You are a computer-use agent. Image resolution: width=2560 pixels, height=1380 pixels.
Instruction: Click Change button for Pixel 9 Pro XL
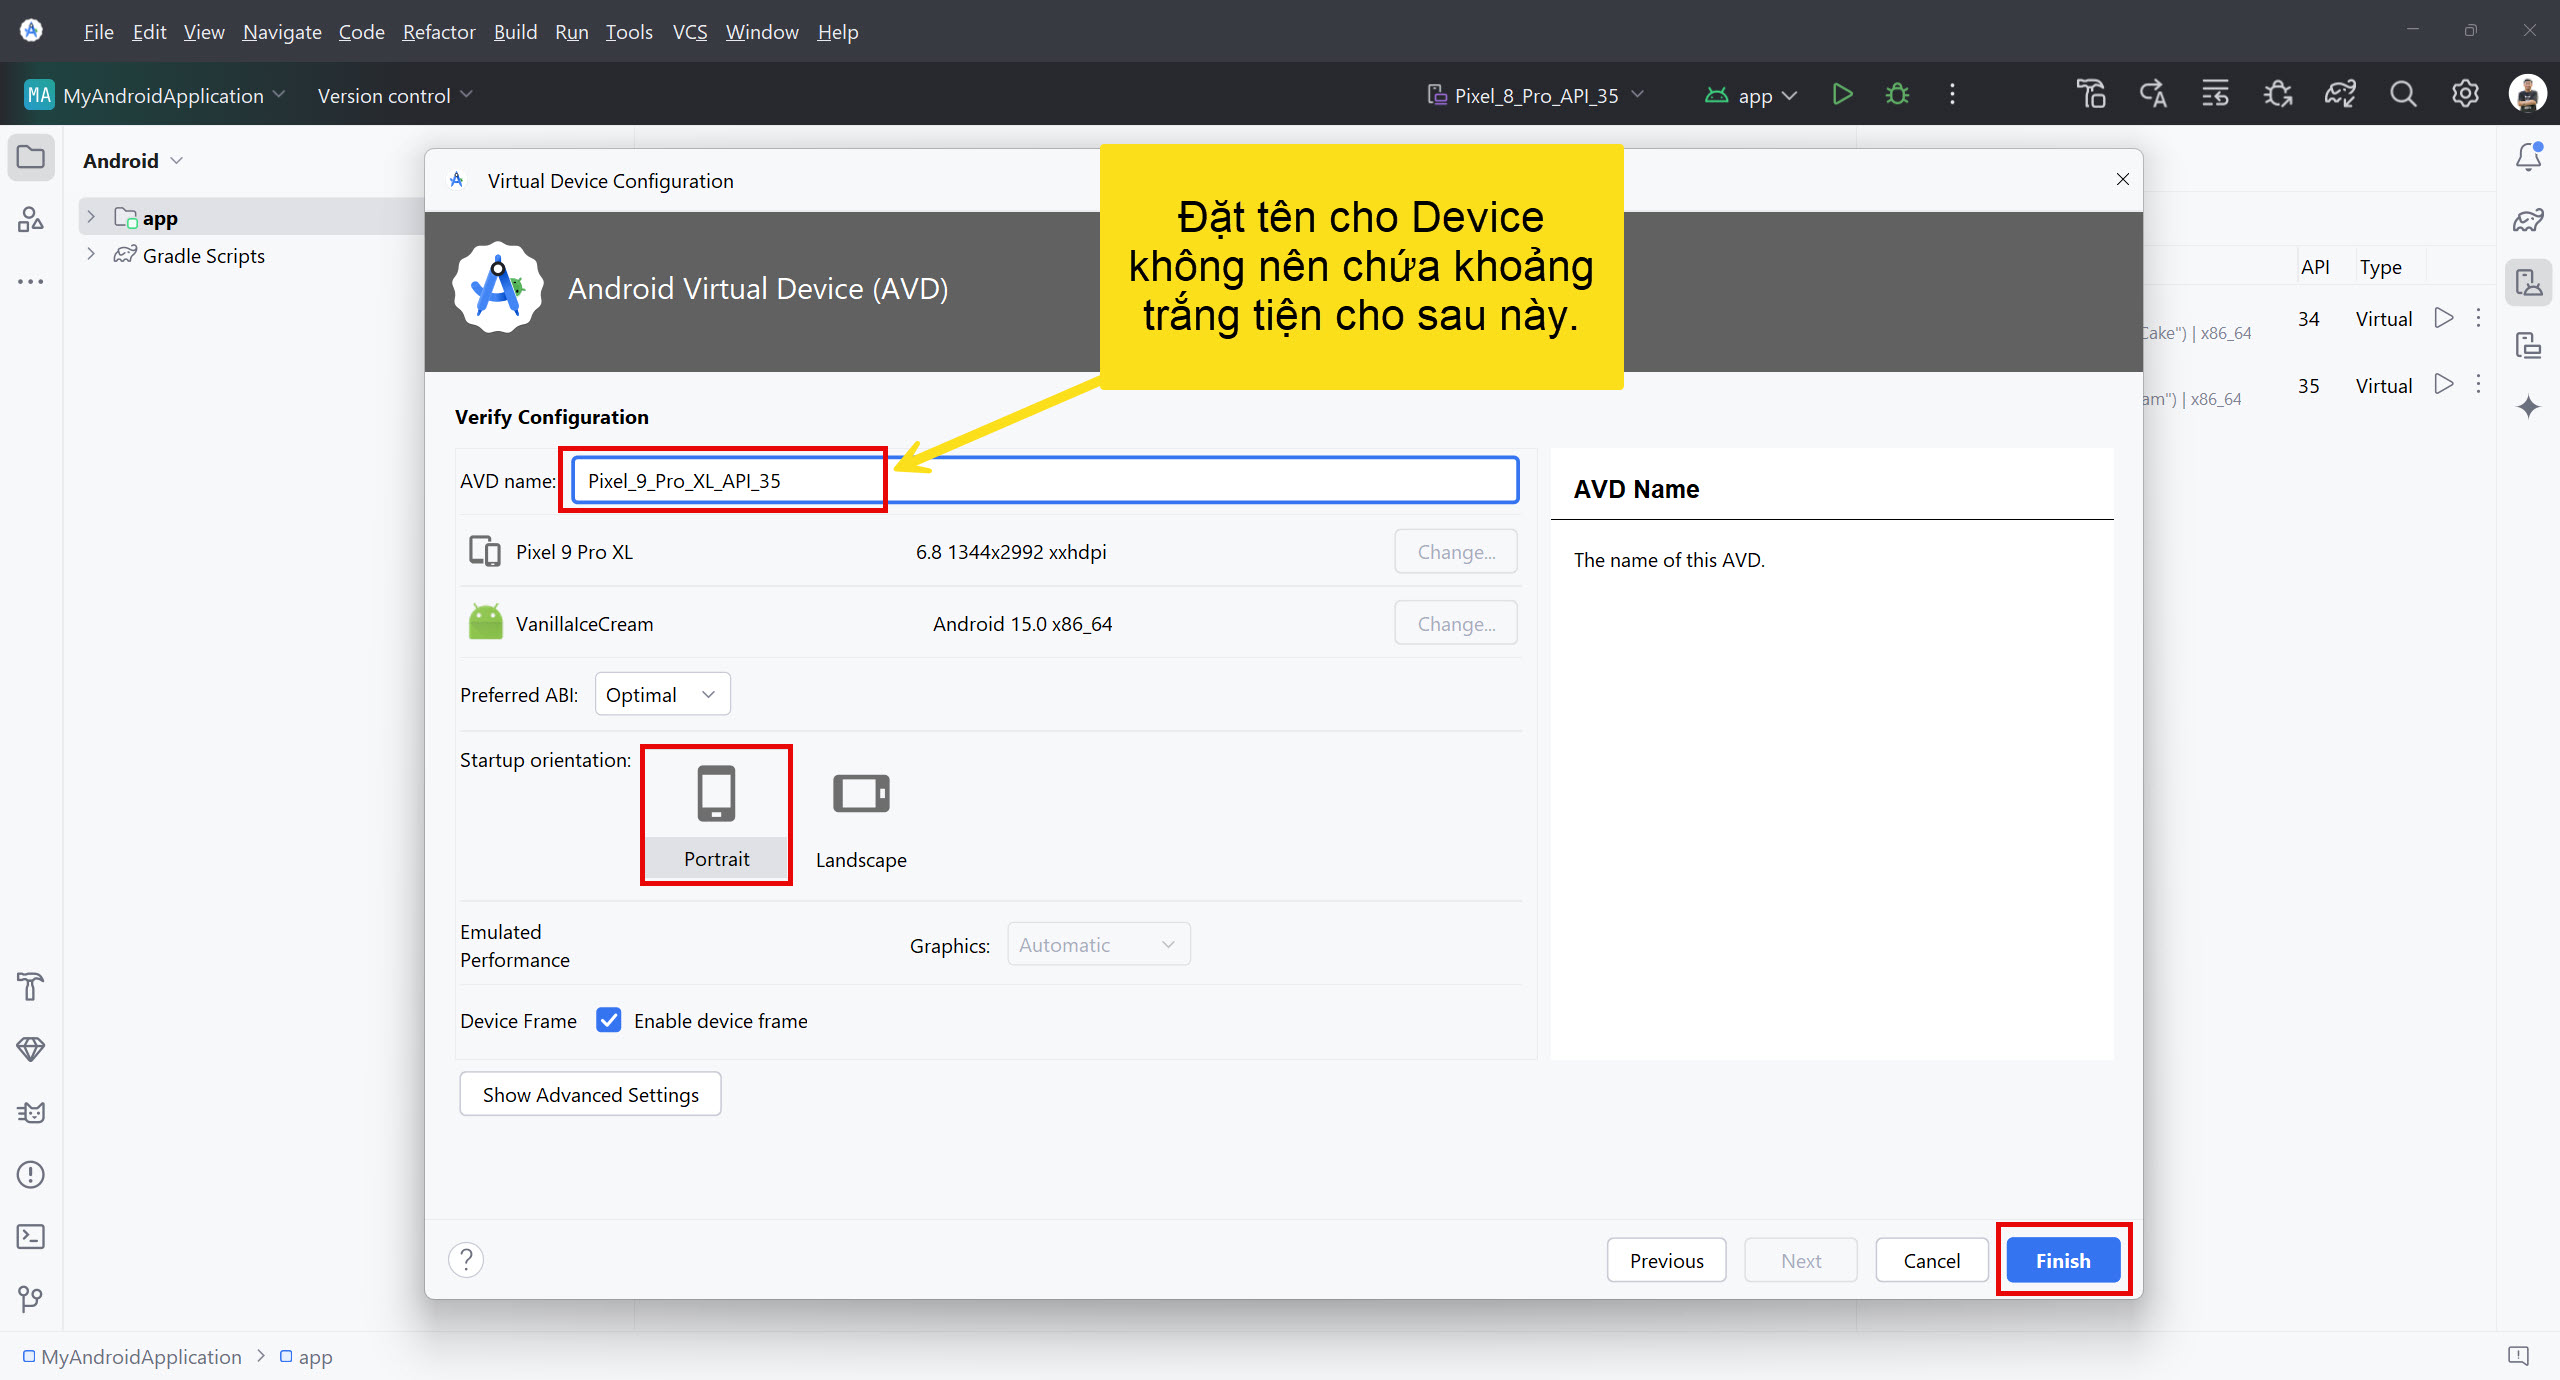pyautogui.click(x=1456, y=551)
